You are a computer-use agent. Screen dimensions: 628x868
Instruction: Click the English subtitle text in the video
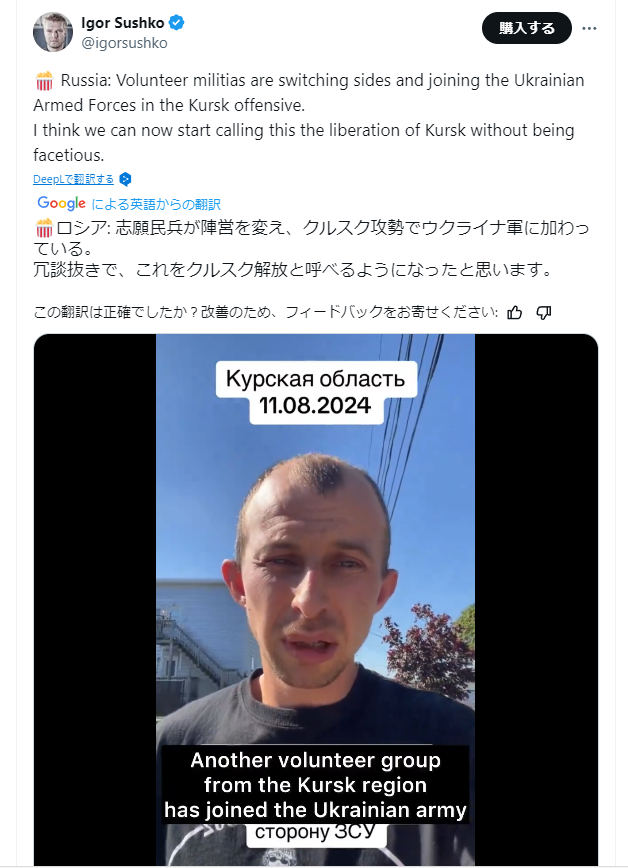pos(316,784)
